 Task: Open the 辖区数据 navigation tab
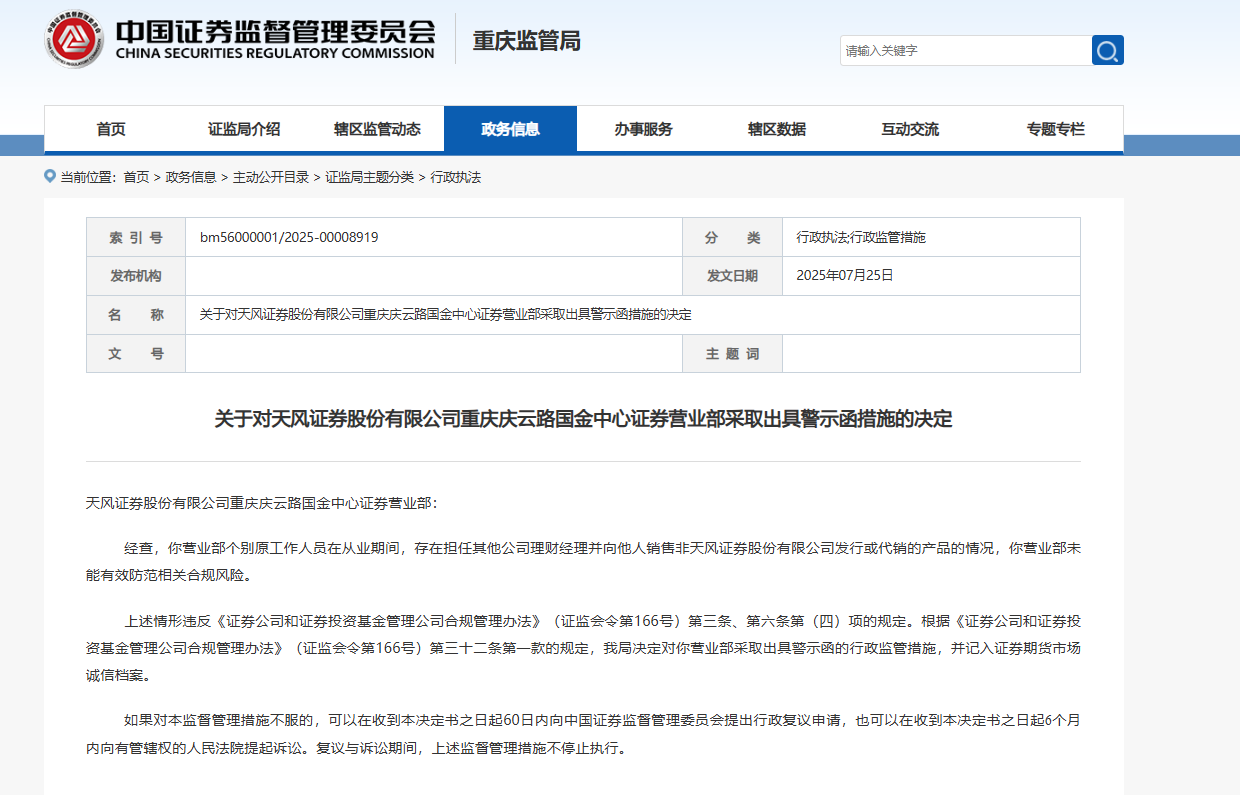pos(777,129)
